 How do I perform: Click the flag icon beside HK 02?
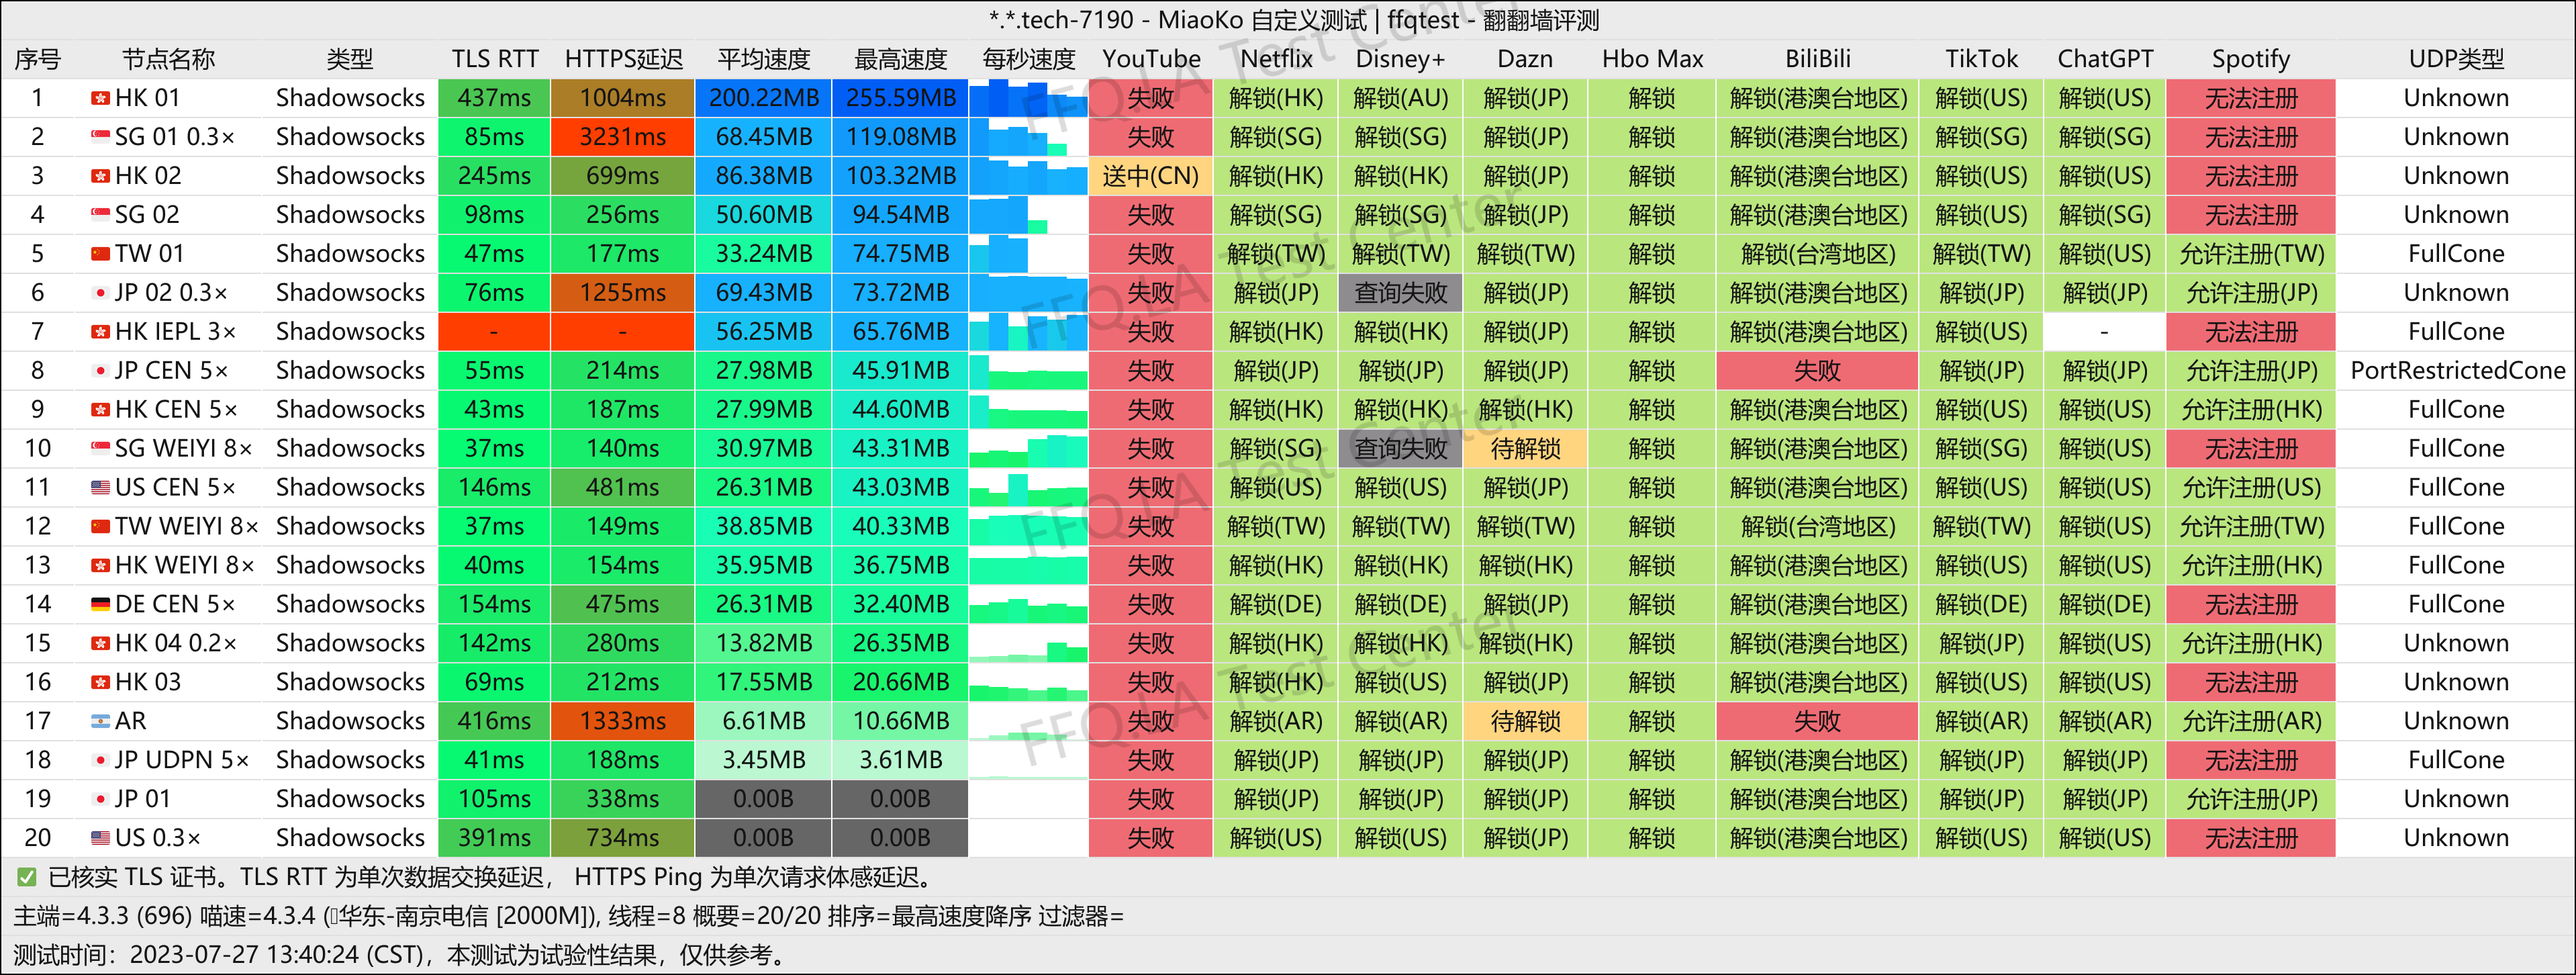(100, 176)
